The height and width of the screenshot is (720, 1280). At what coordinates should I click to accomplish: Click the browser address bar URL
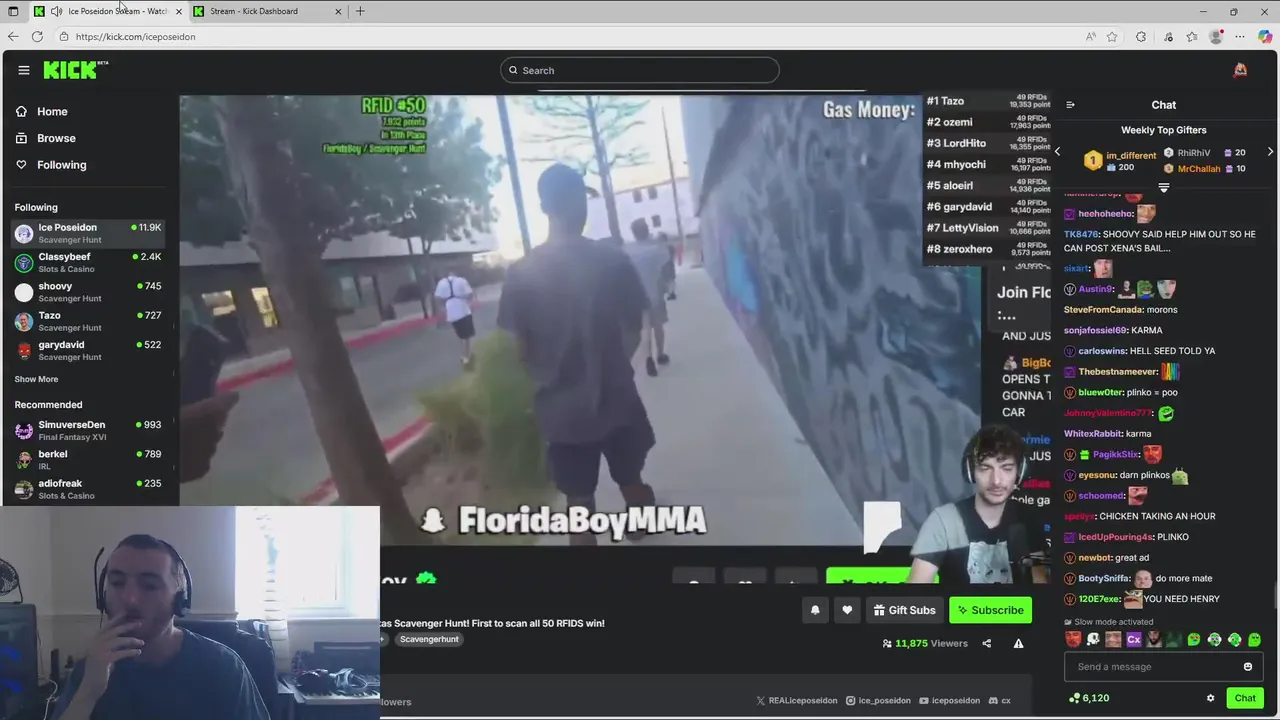click(x=136, y=36)
